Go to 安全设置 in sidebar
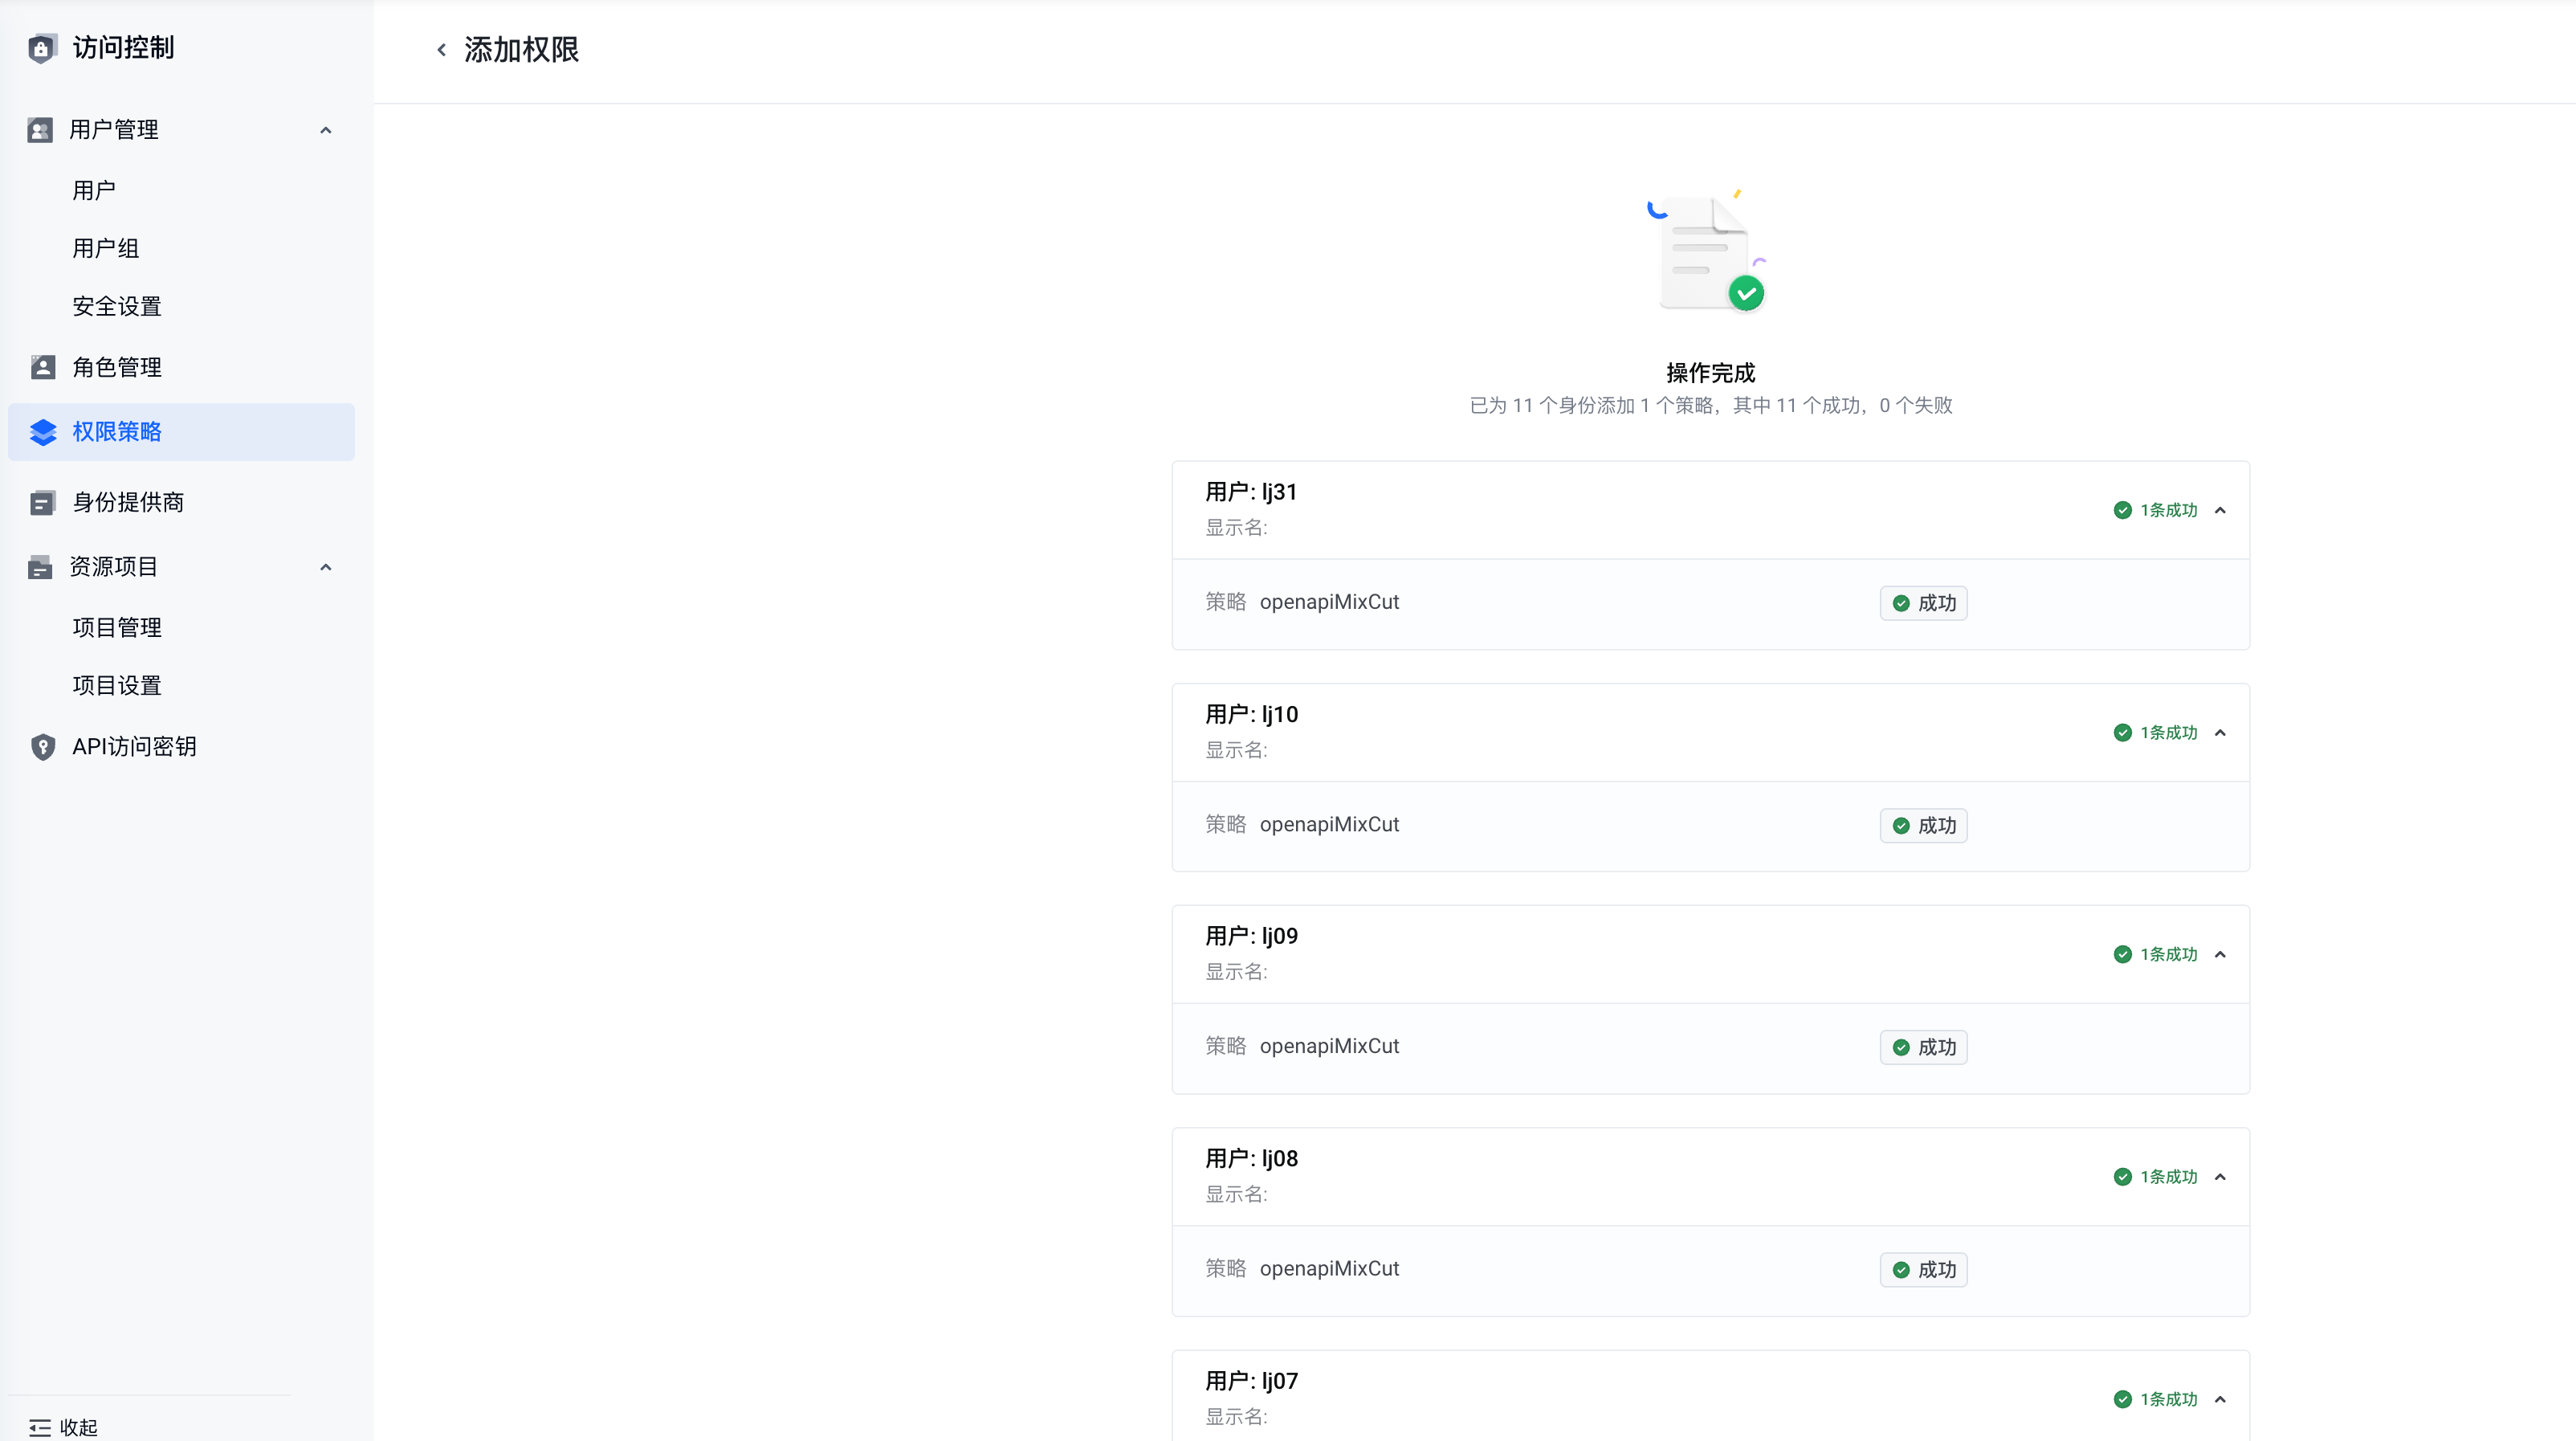 click(116, 306)
